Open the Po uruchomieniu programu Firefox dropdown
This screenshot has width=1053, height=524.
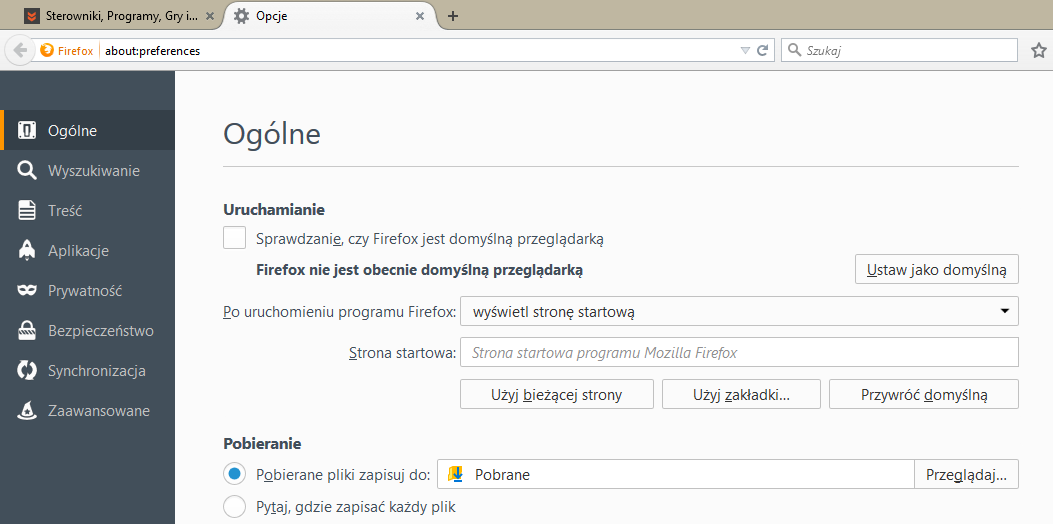pos(739,311)
